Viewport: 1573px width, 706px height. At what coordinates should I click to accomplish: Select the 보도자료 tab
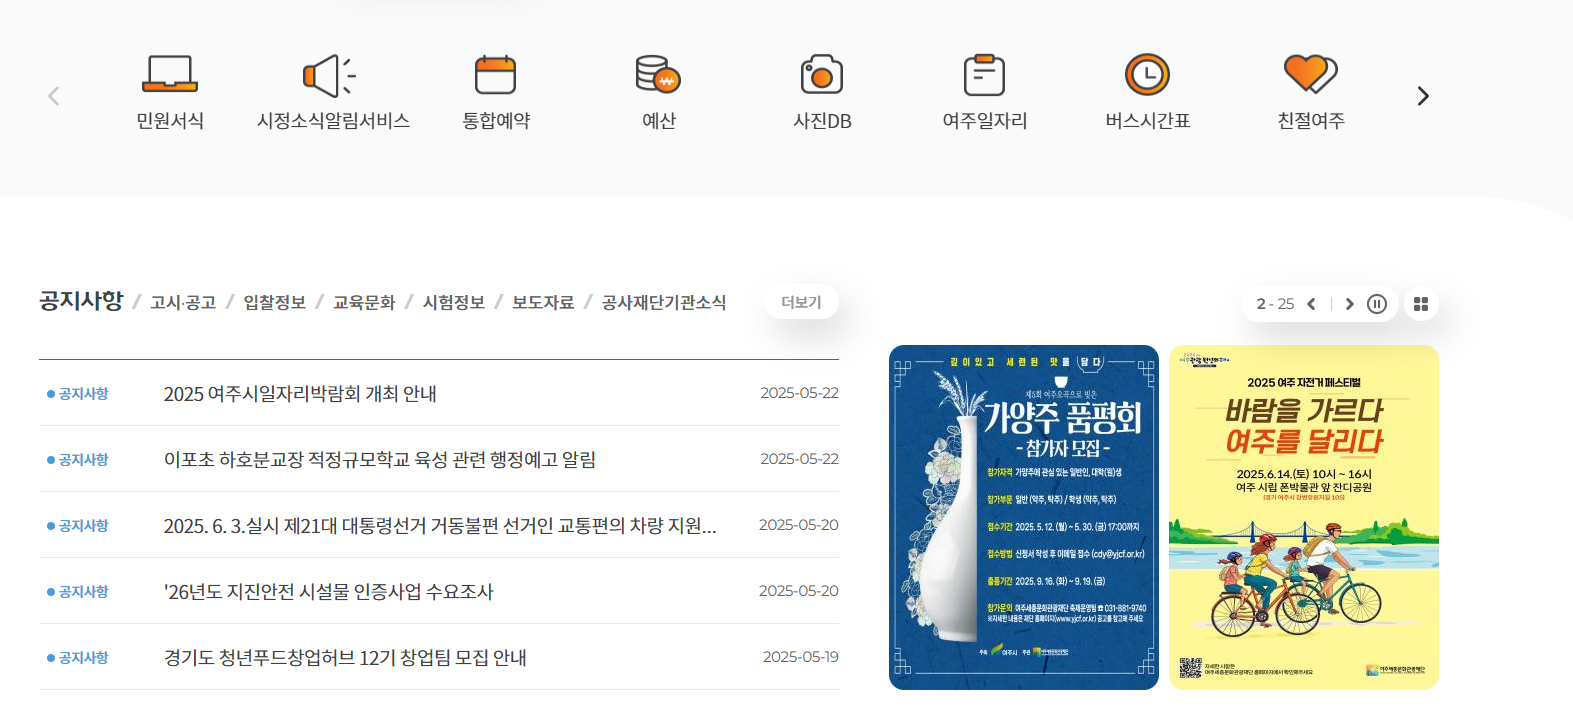(x=543, y=303)
